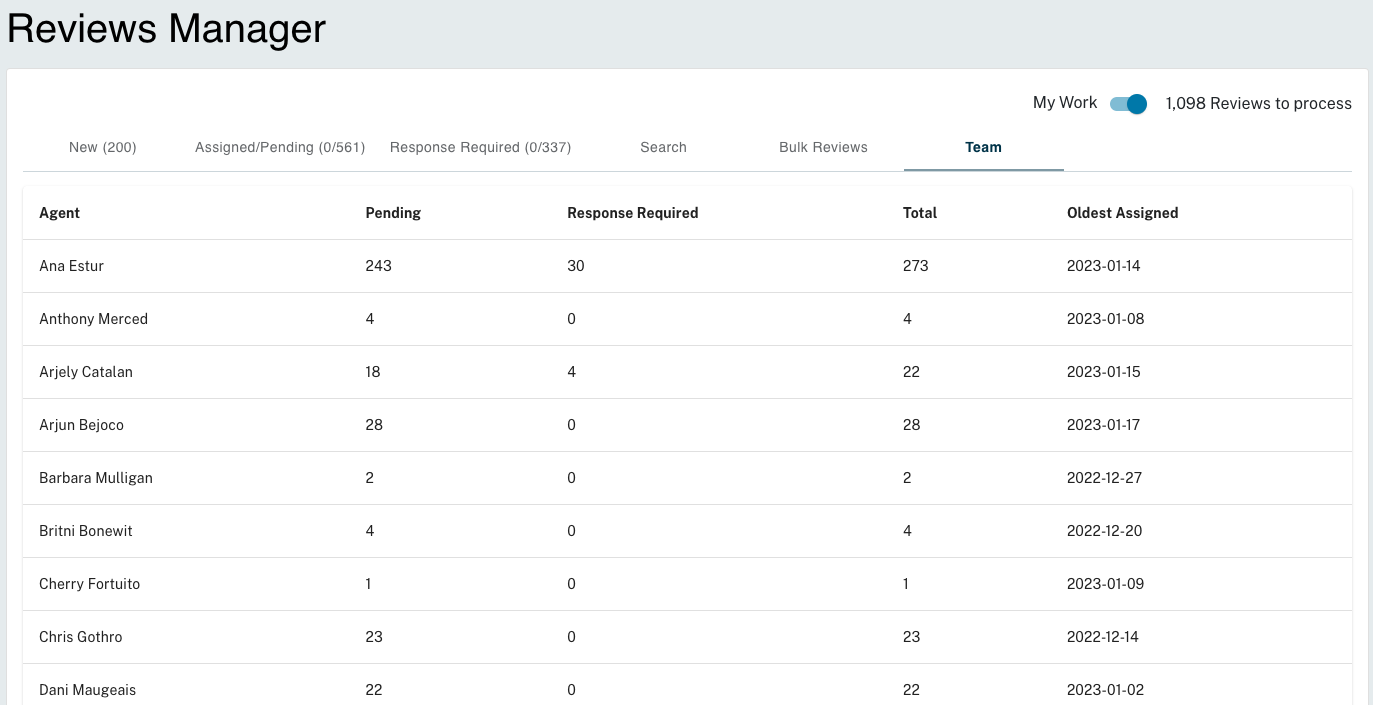Select the Team tab
The height and width of the screenshot is (705, 1373).
[984, 147]
